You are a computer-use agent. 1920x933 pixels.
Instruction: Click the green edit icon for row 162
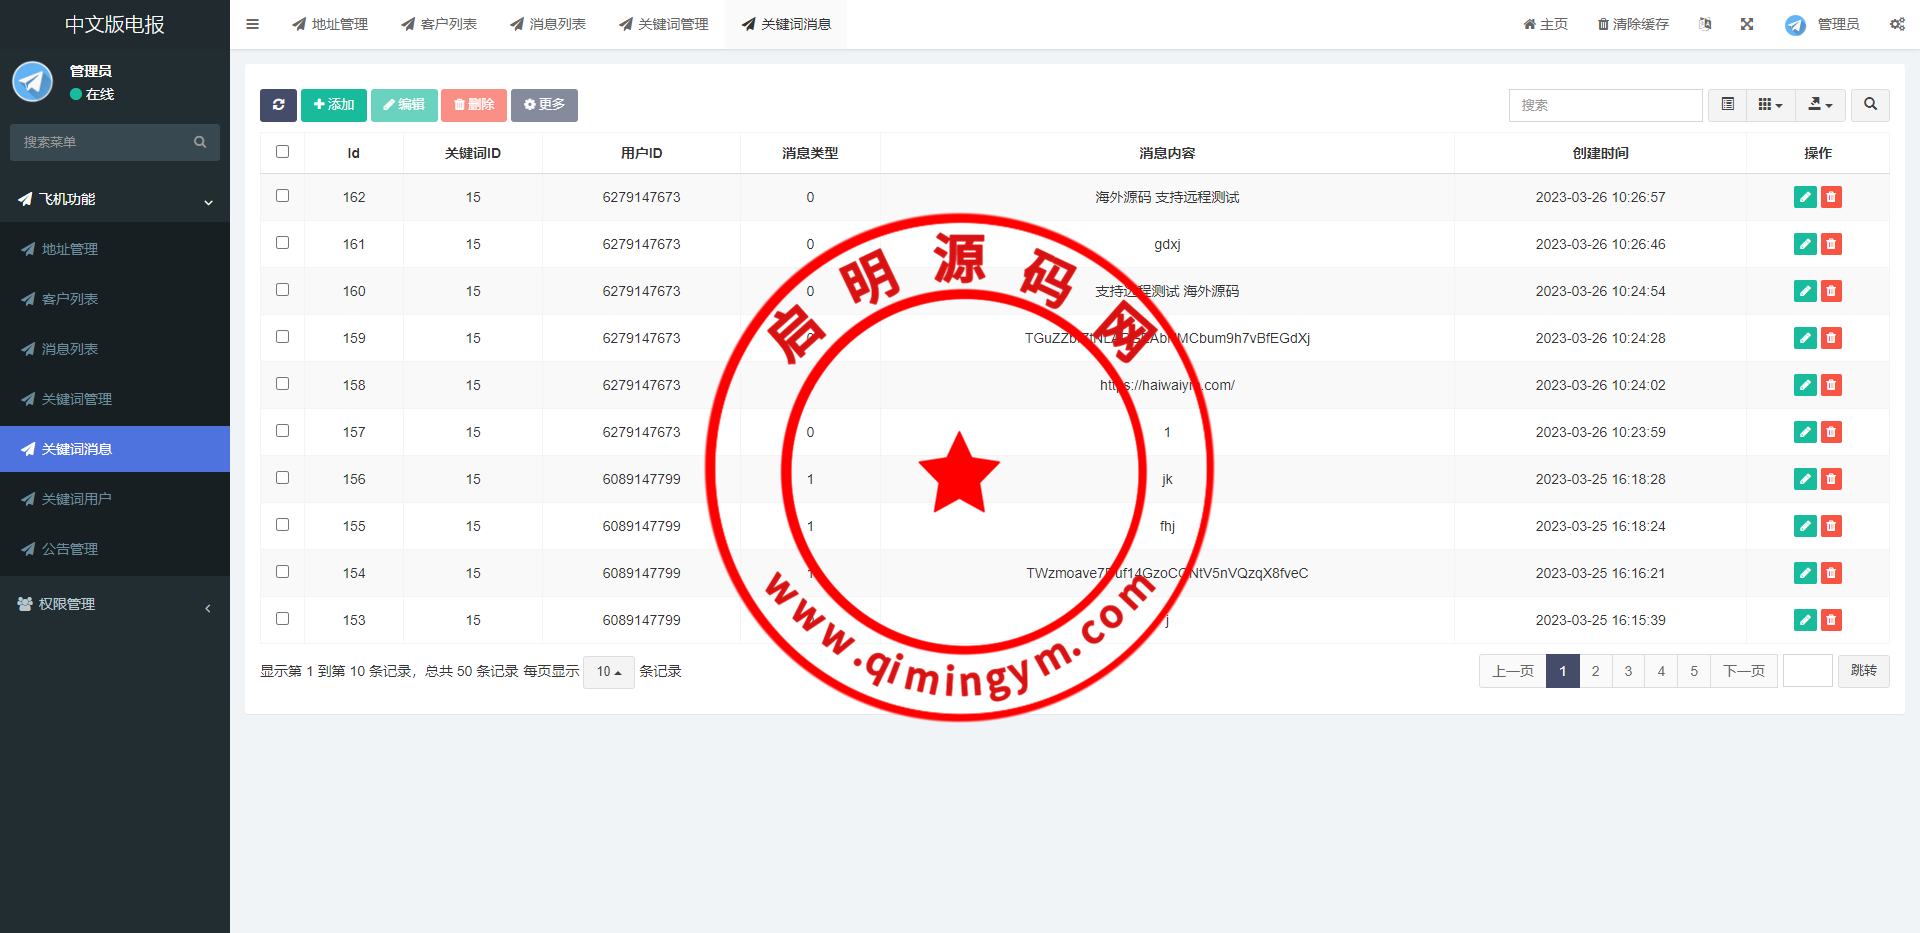(1804, 197)
